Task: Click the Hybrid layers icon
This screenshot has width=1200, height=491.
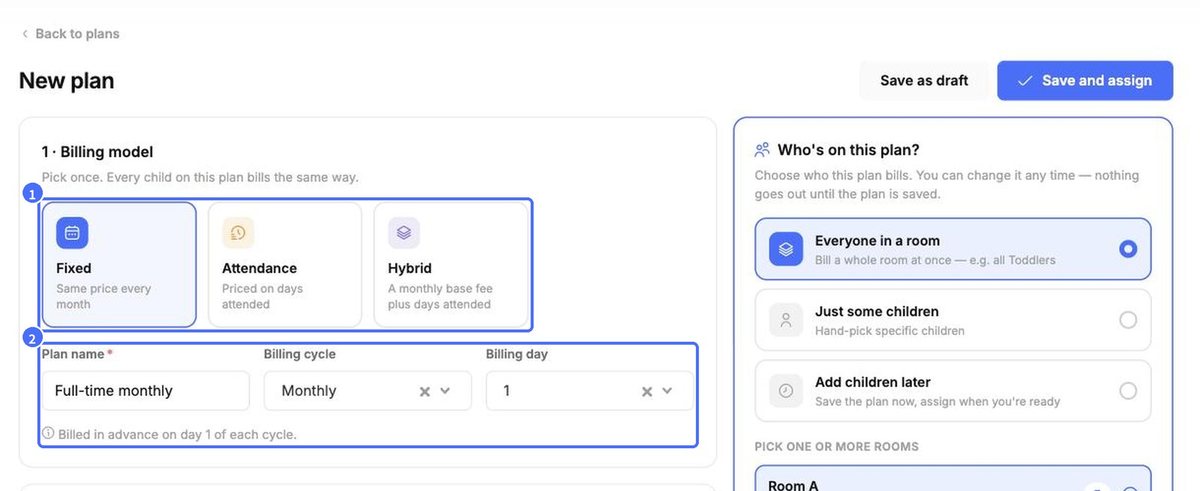Action: coord(404,233)
